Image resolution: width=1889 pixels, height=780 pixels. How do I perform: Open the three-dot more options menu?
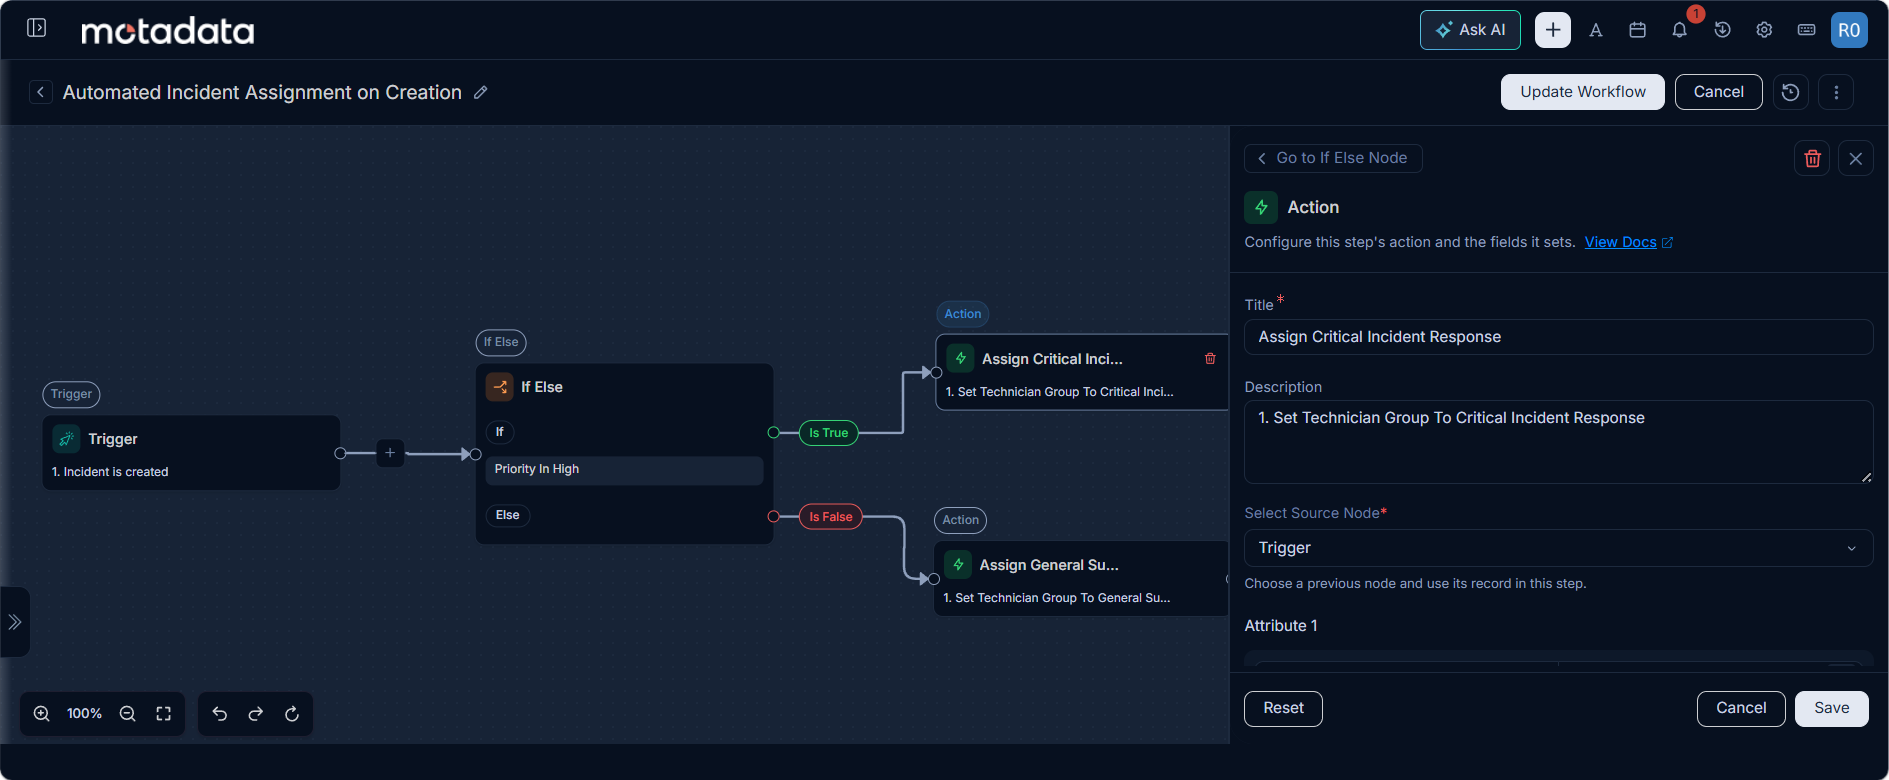1836,92
